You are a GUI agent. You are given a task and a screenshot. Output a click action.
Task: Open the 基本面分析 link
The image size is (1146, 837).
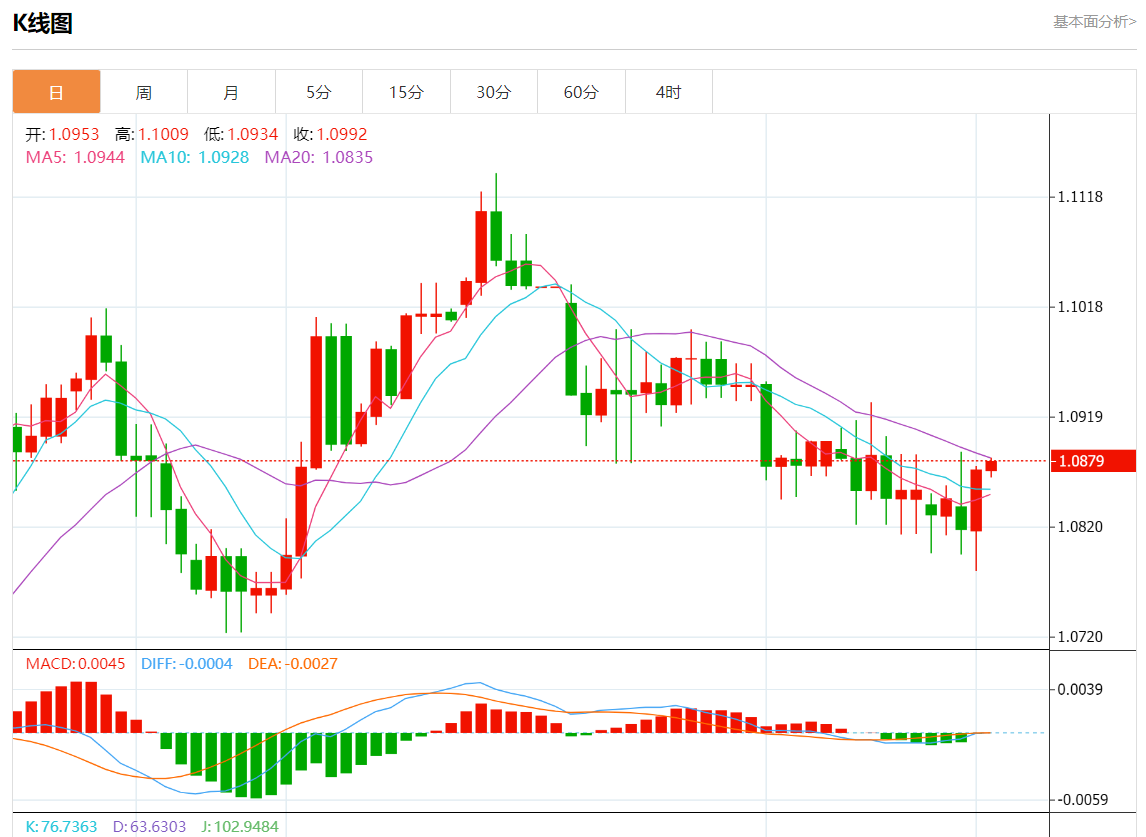click(x=1094, y=21)
